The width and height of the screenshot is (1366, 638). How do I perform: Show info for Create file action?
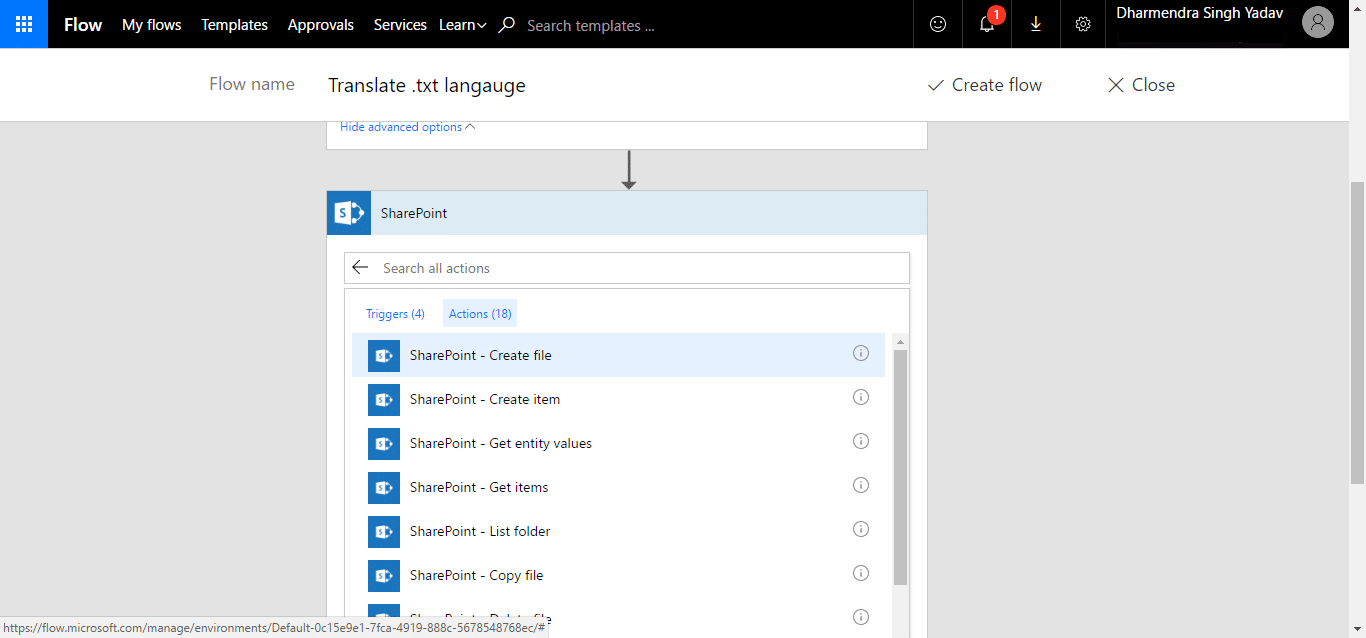coord(861,353)
